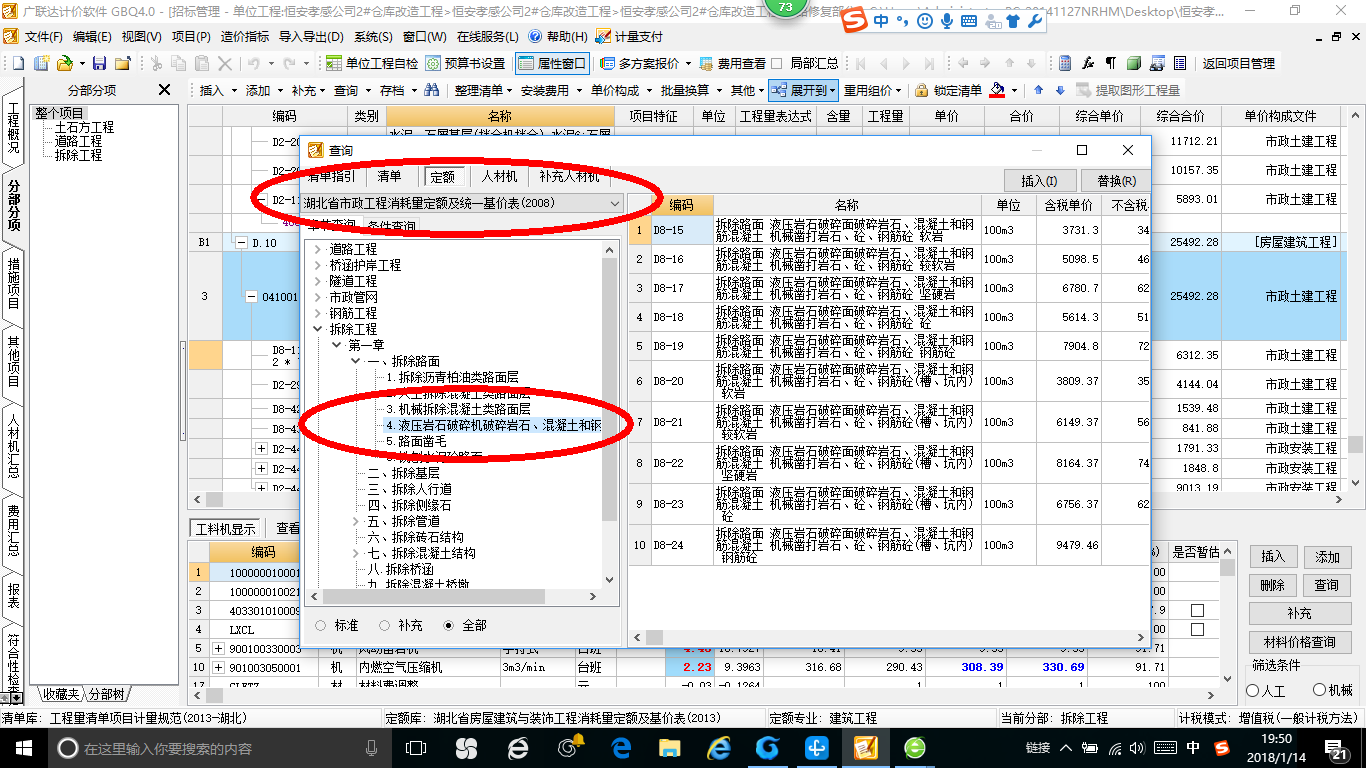Select 5.路面凿毛 tree item

417,441
